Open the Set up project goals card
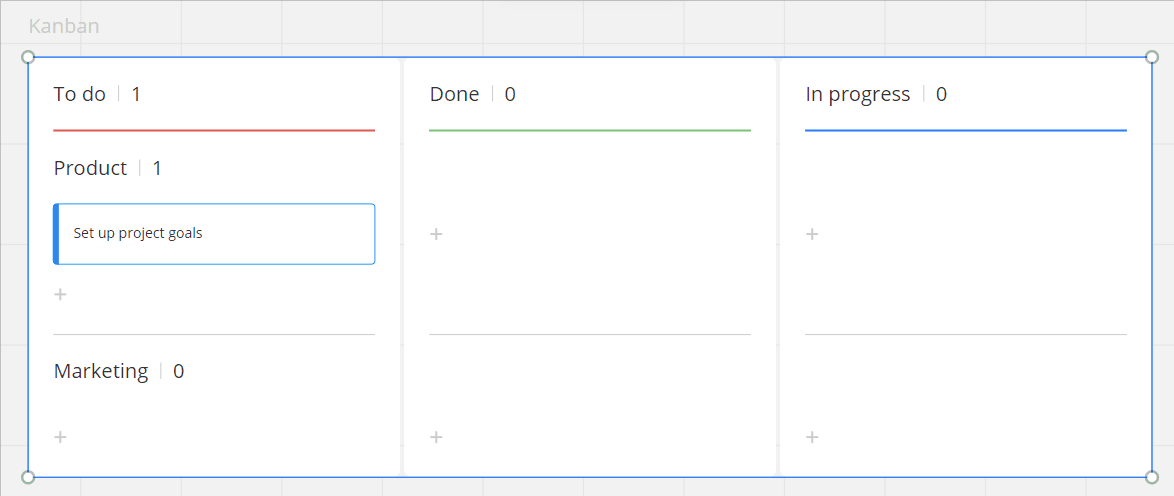The height and width of the screenshot is (496, 1174). point(214,234)
